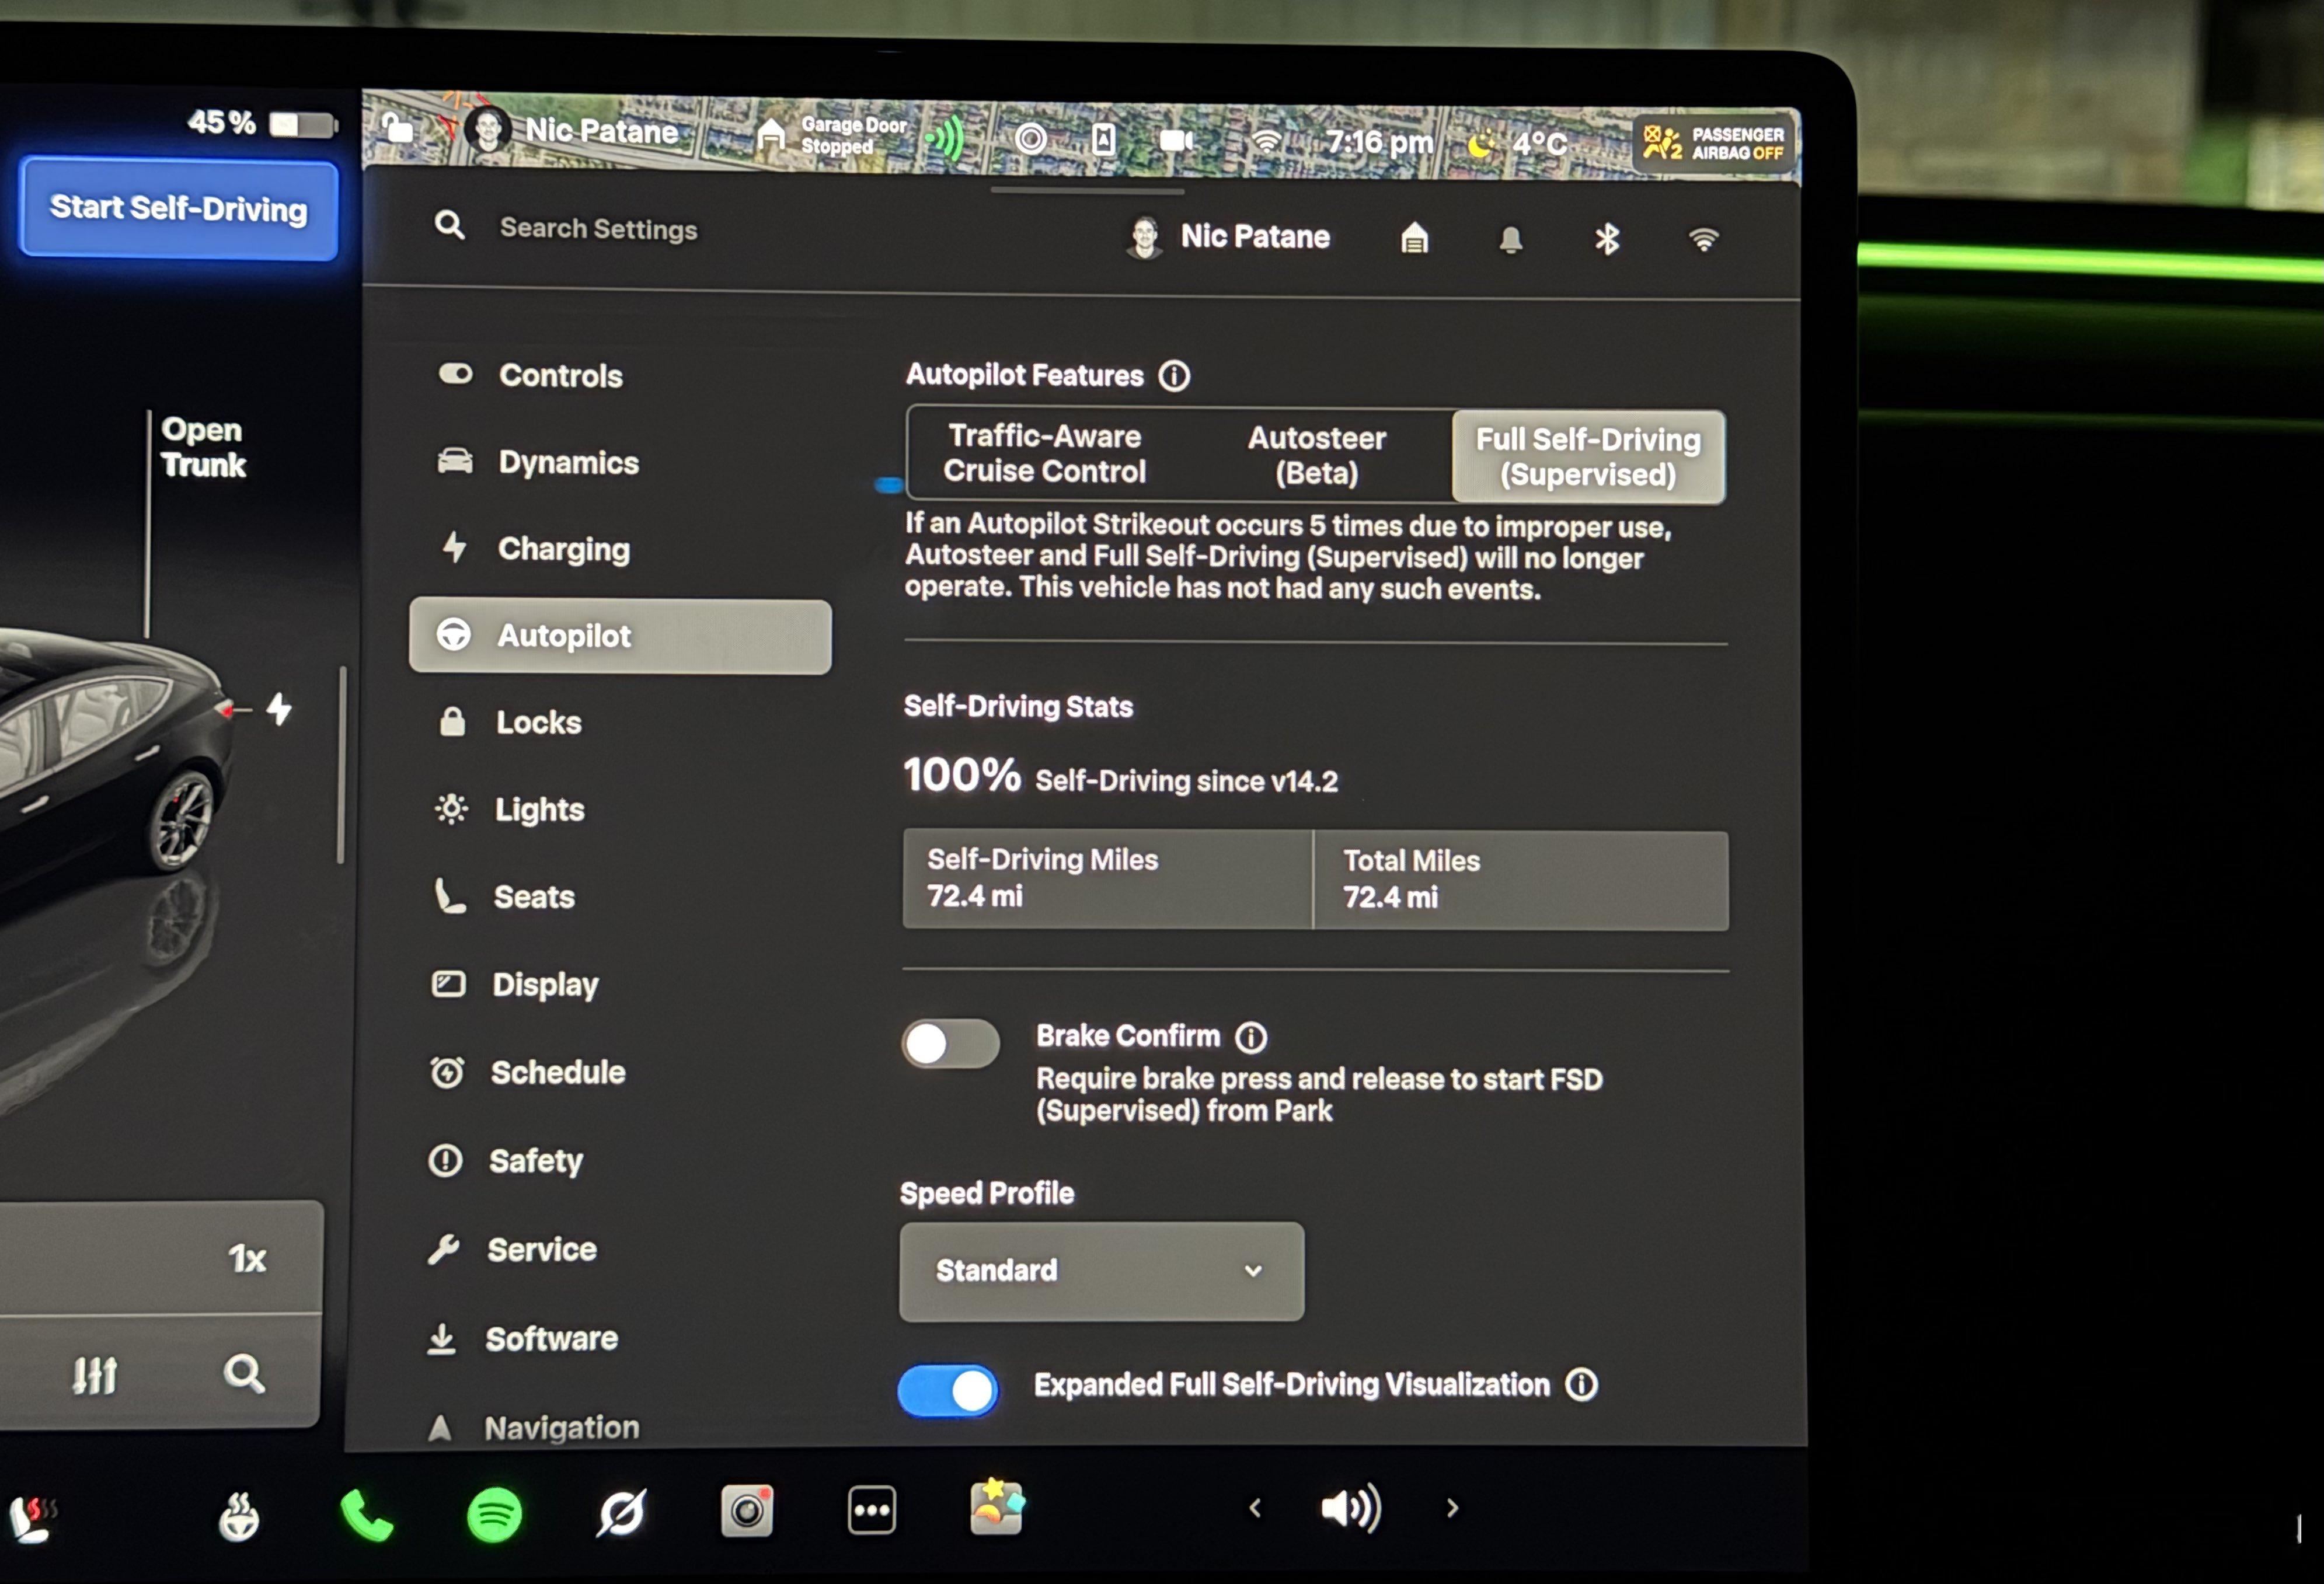Tap Open Trunk on car view
This screenshot has height=1584, width=2324.
coord(203,447)
